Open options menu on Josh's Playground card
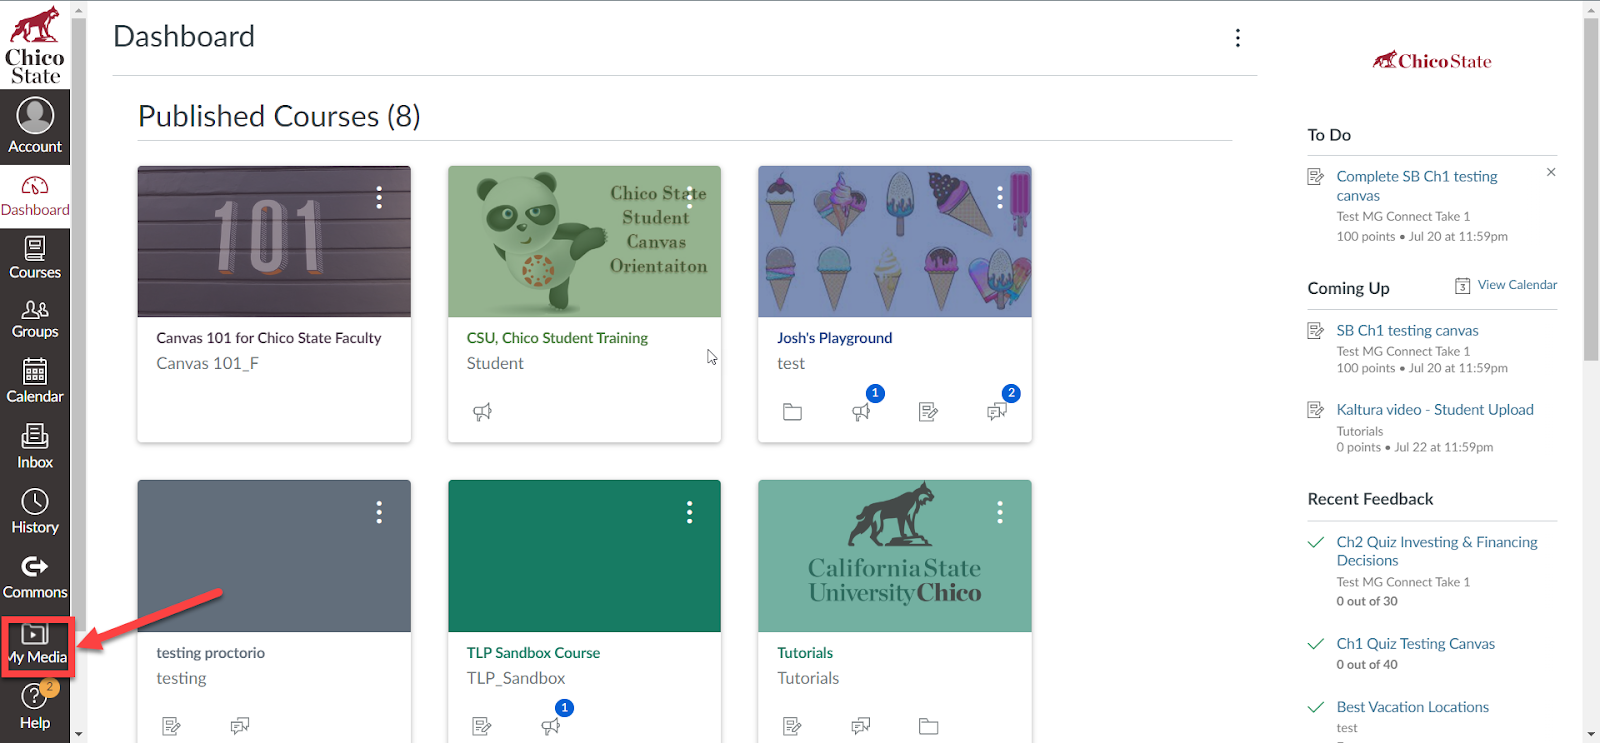 pos(1000,198)
